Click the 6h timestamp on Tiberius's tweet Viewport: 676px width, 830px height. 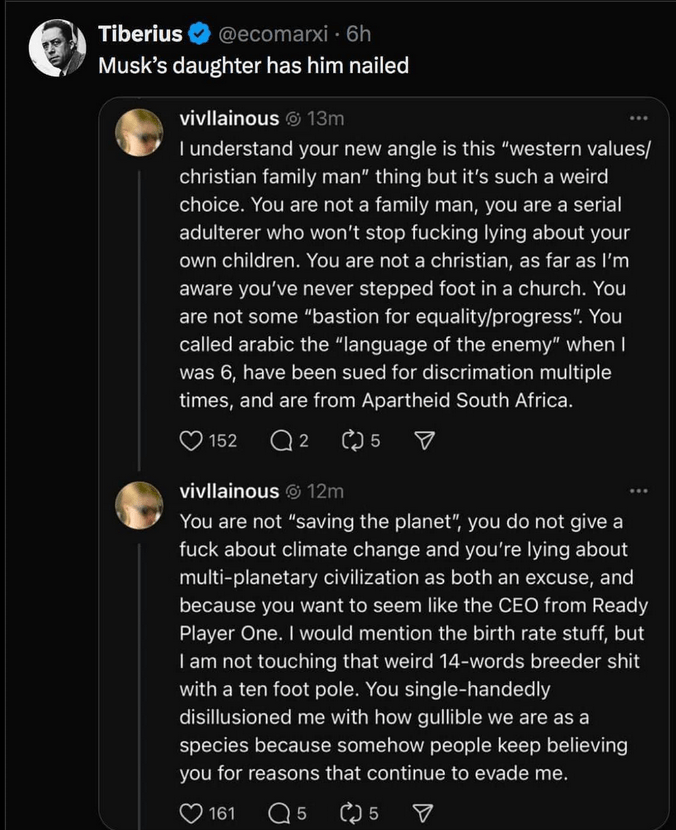[x=358, y=35]
